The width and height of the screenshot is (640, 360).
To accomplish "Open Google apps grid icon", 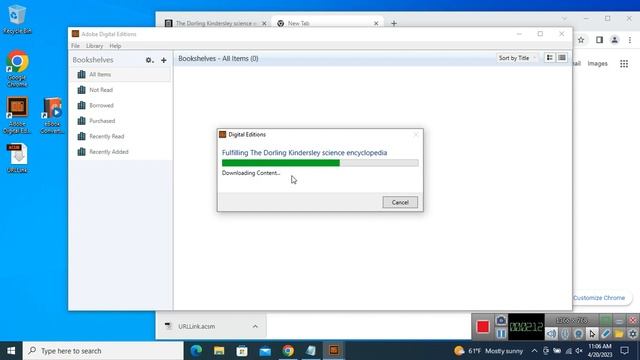I will point(624,64).
